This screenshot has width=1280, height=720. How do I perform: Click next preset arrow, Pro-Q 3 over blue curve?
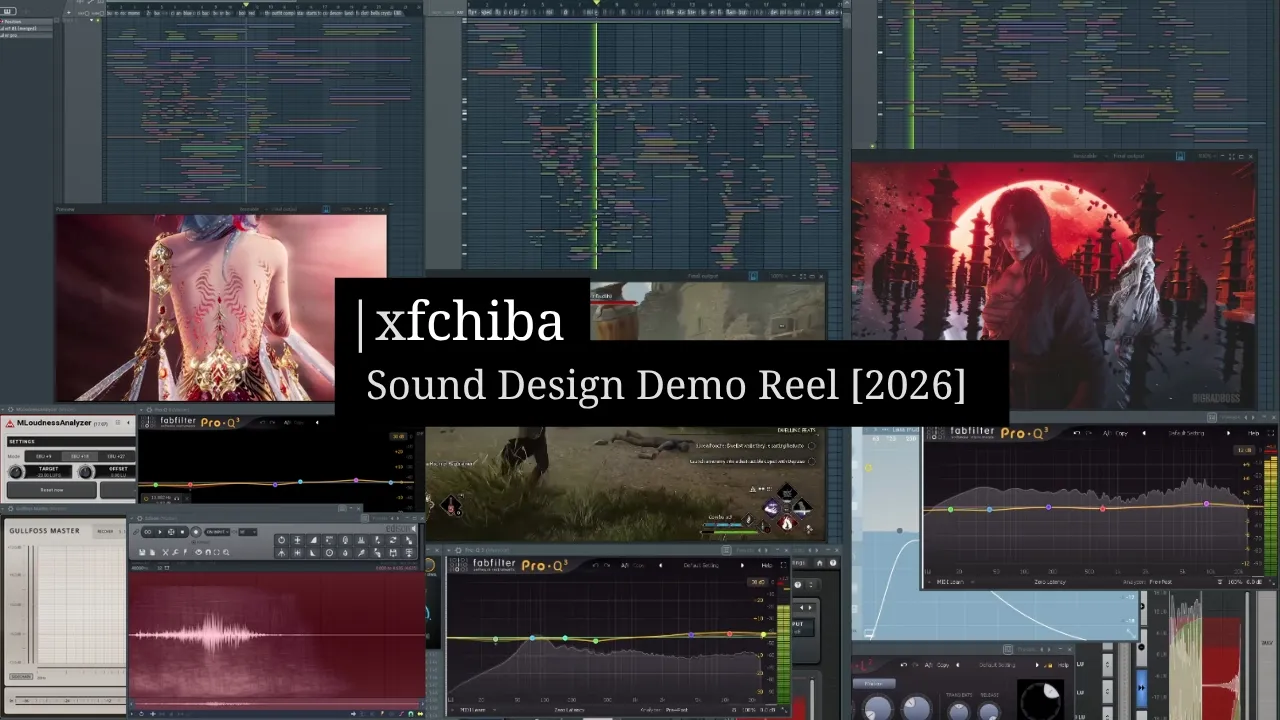[1228, 433]
